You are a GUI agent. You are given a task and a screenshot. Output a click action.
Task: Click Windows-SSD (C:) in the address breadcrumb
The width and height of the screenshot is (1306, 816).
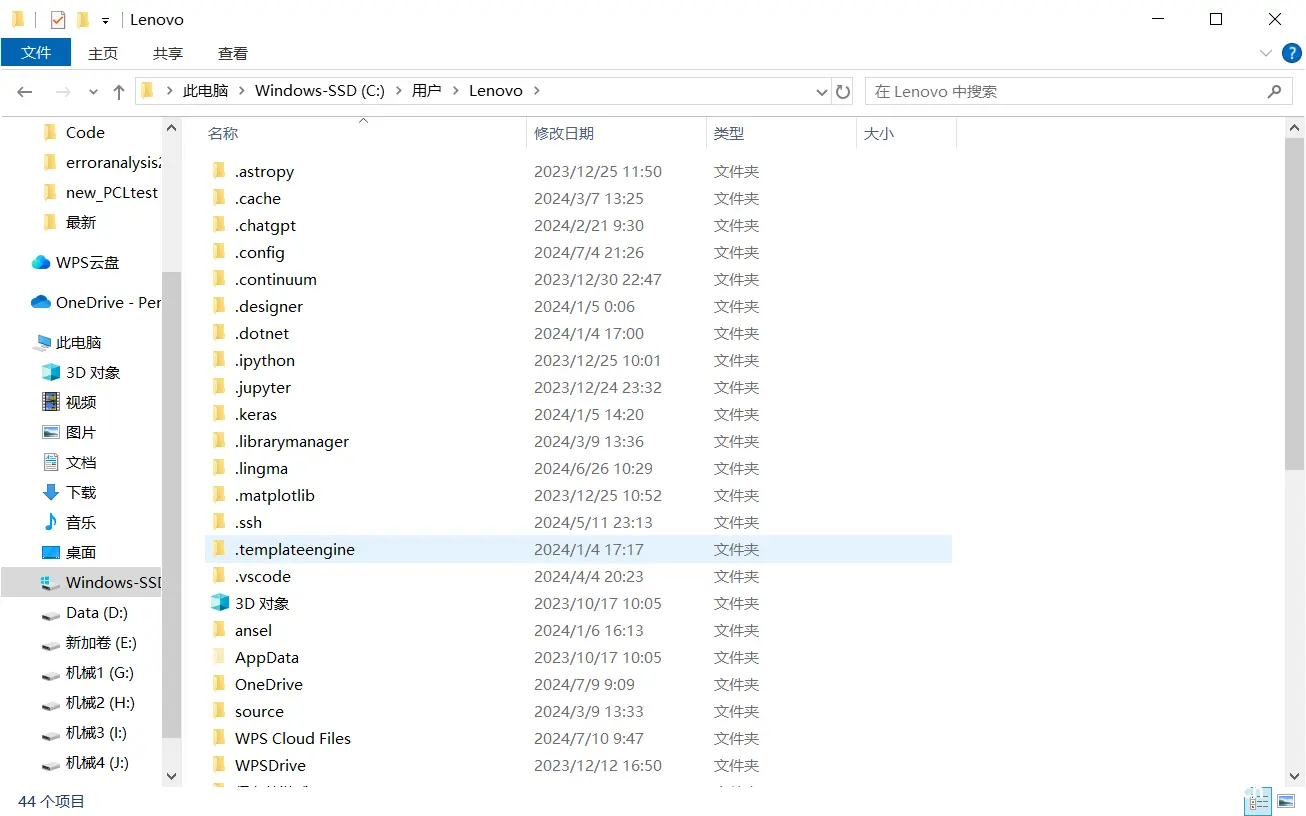[x=320, y=90]
